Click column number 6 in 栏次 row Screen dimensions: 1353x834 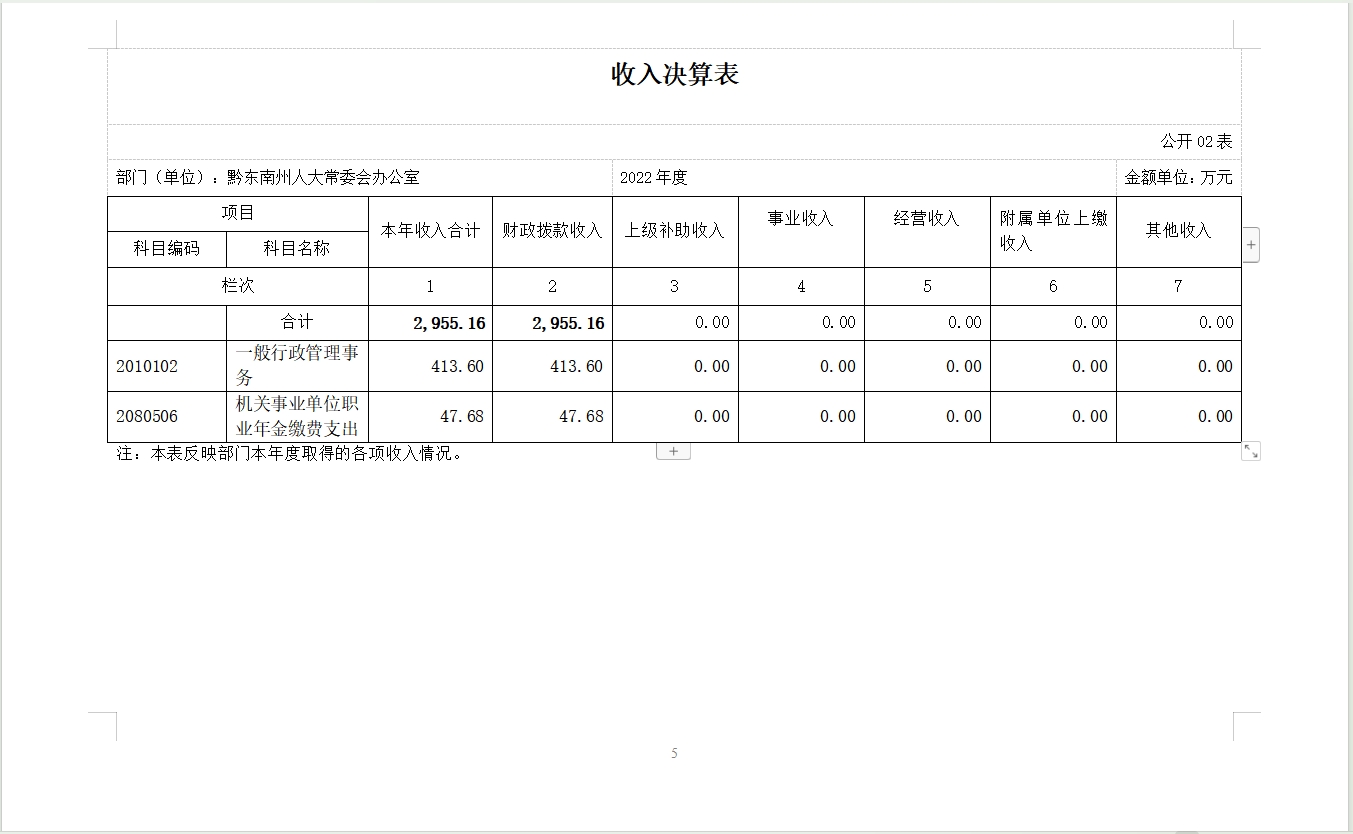pyautogui.click(x=1053, y=286)
